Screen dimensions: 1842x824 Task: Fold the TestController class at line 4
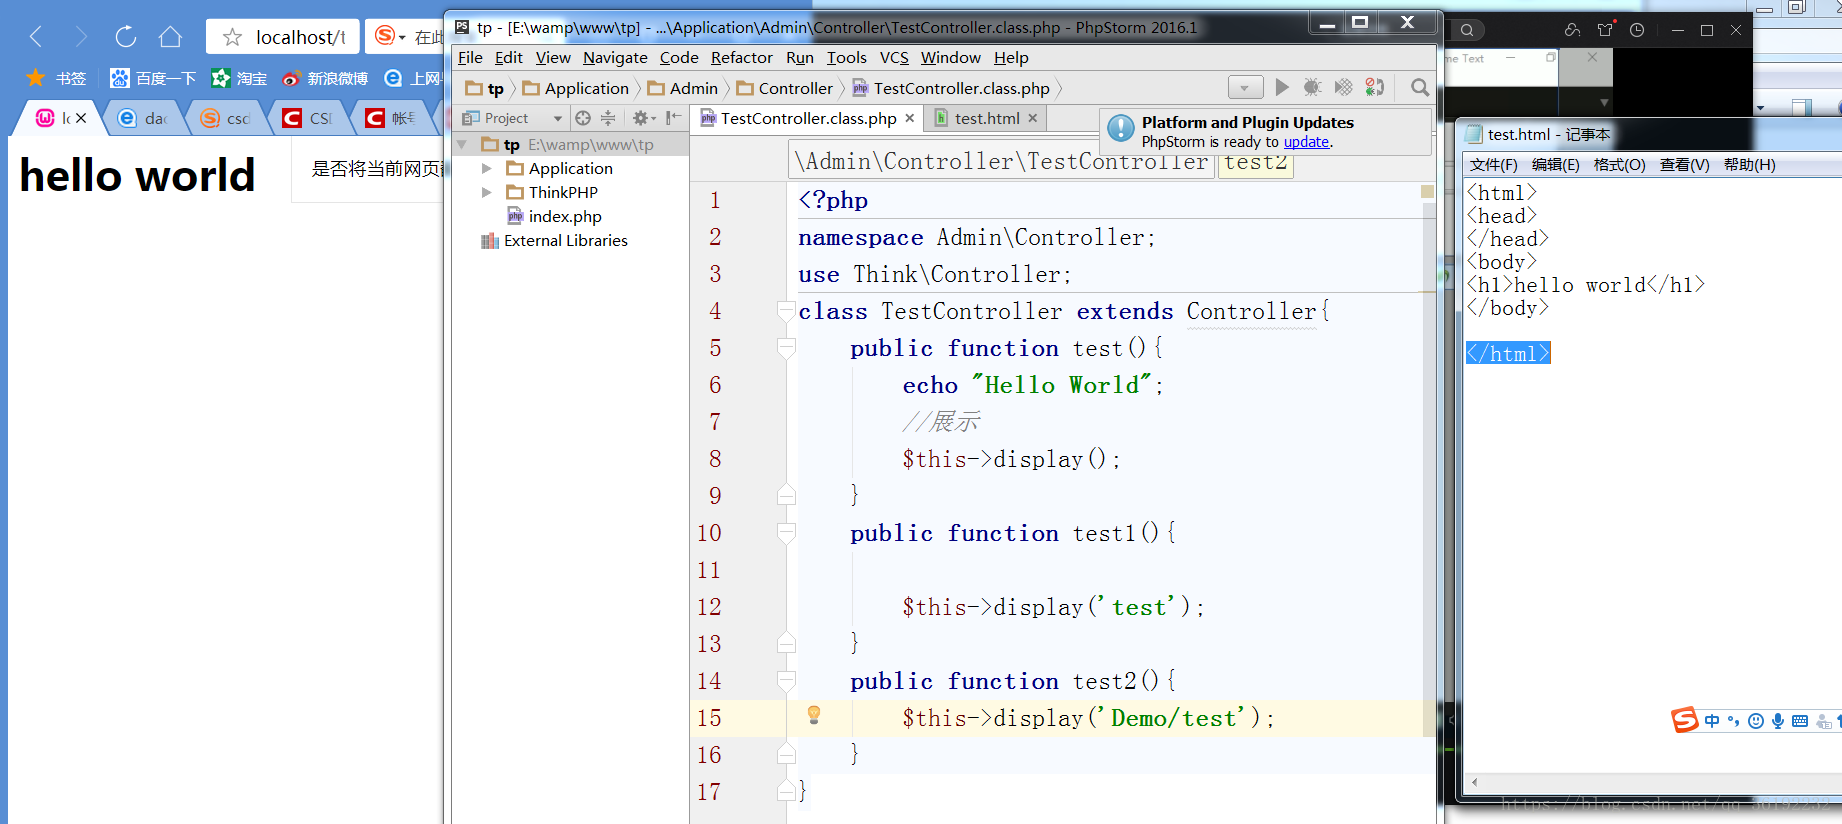tap(786, 311)
